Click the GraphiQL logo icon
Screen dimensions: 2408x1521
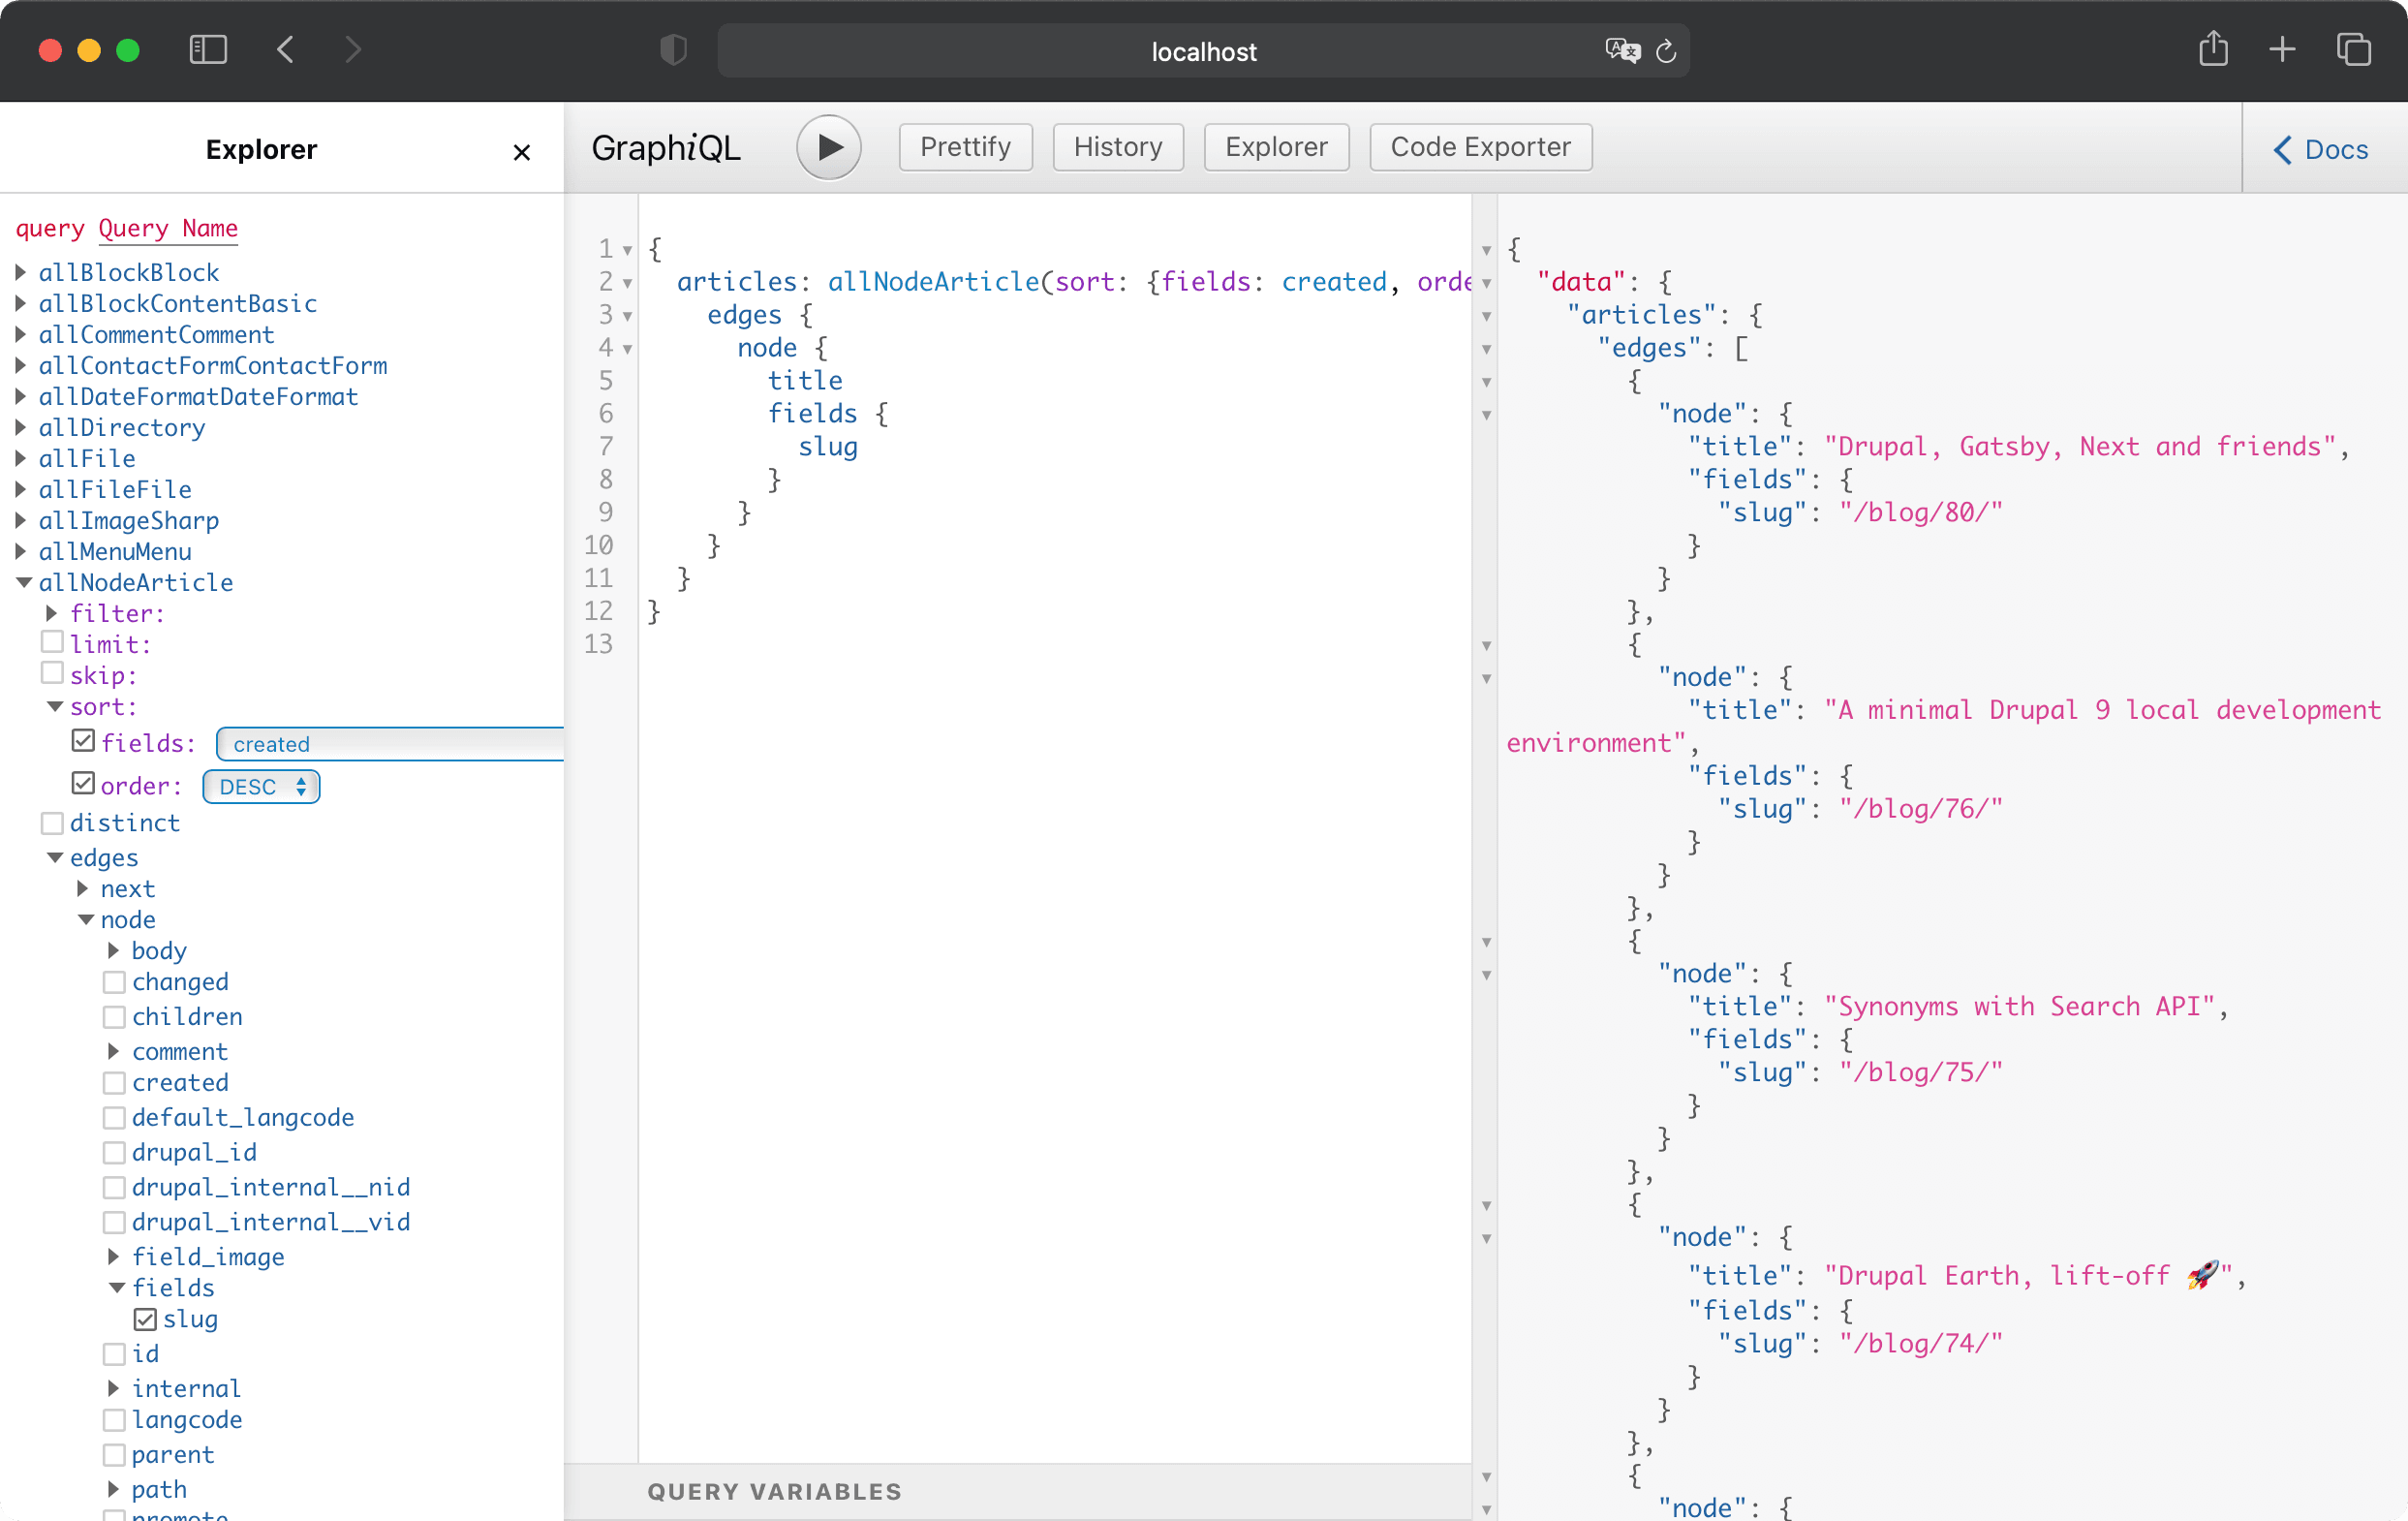coord(665,147)
